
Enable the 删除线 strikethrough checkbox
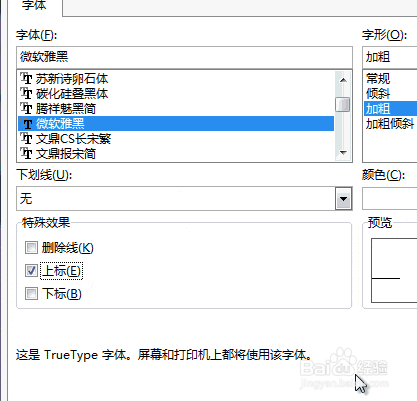[x=31, y=248]
